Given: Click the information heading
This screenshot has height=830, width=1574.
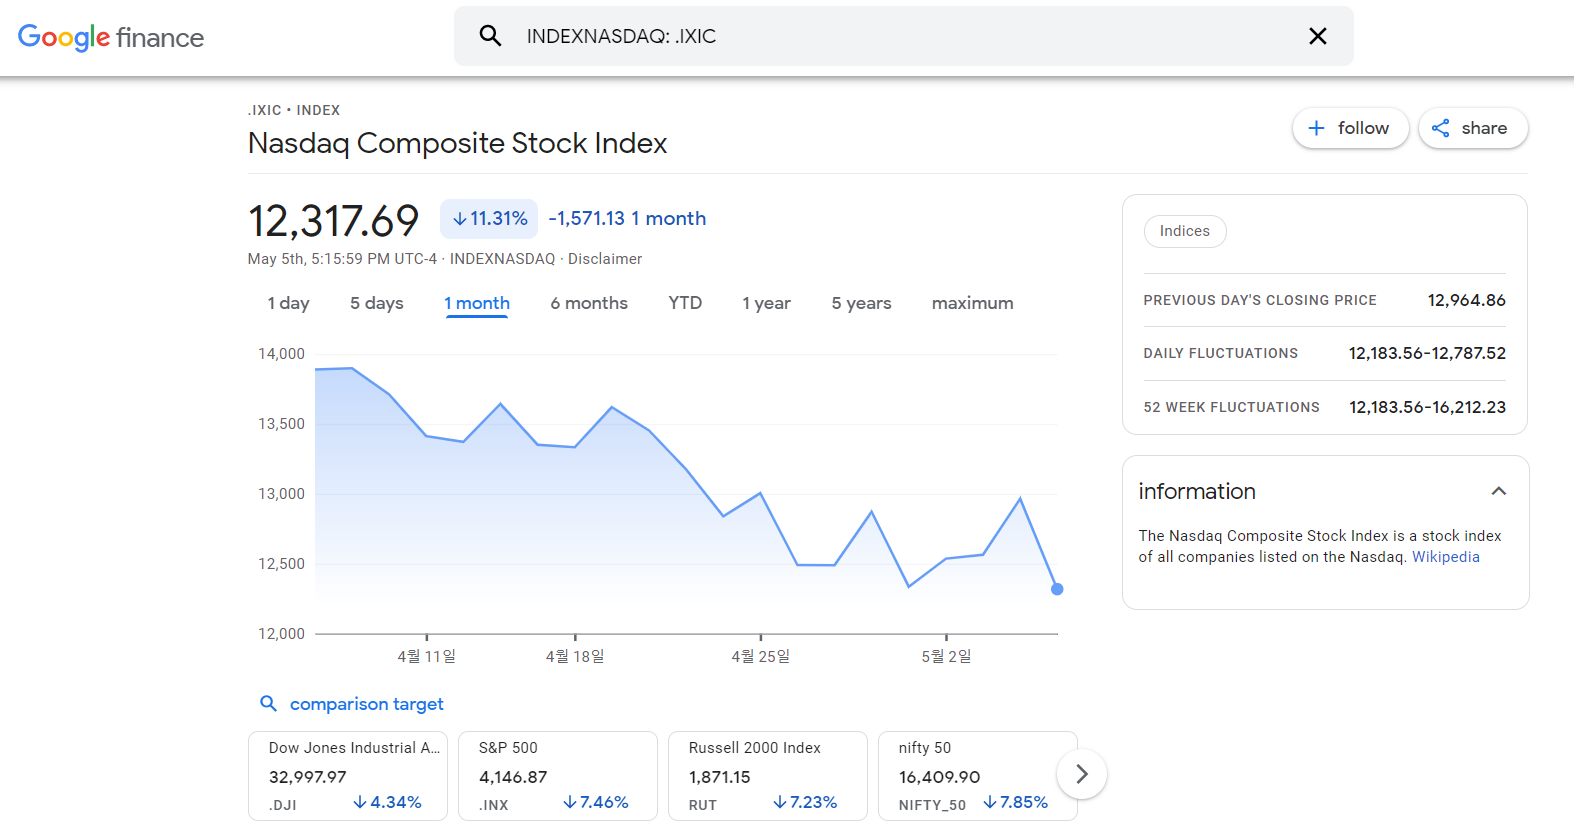Looking at the screenshot, I should point(1197,491).
